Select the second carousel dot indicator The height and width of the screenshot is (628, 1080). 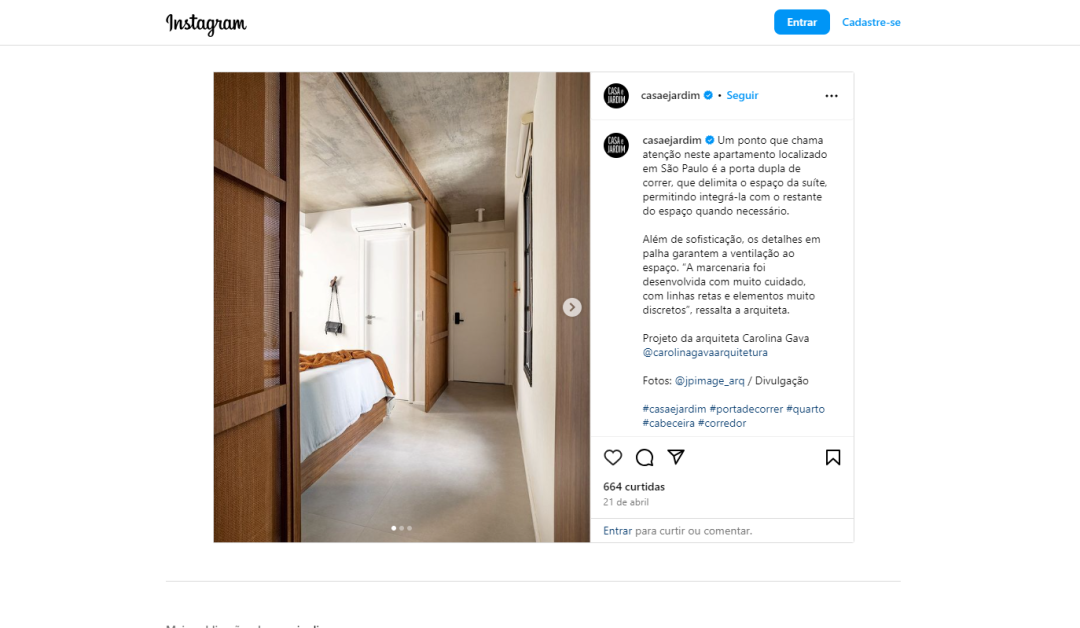(x=402, y=528)
